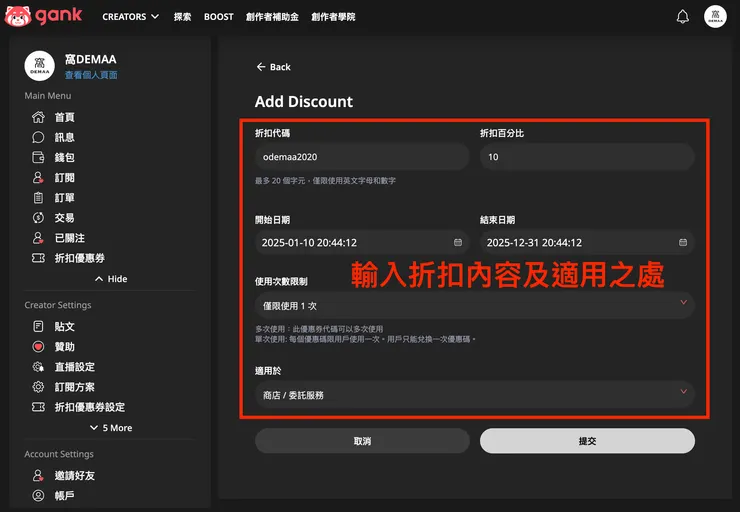This screenshot has height=512, width=740.
Task: Click the clipboard icon beside 訂單
Action: click(x=38, y=198)
